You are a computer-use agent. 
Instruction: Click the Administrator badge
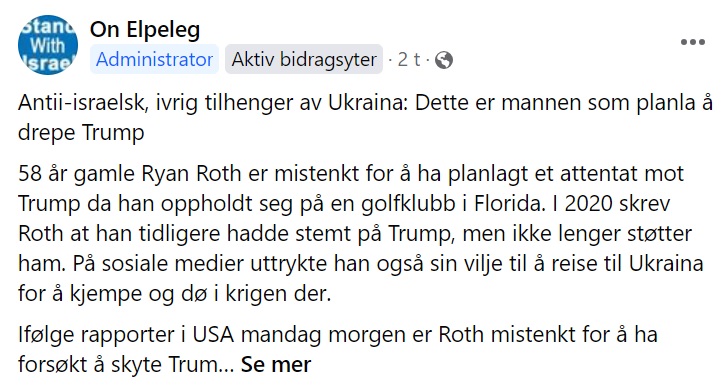pyautogui.click(x=154, y=59)
